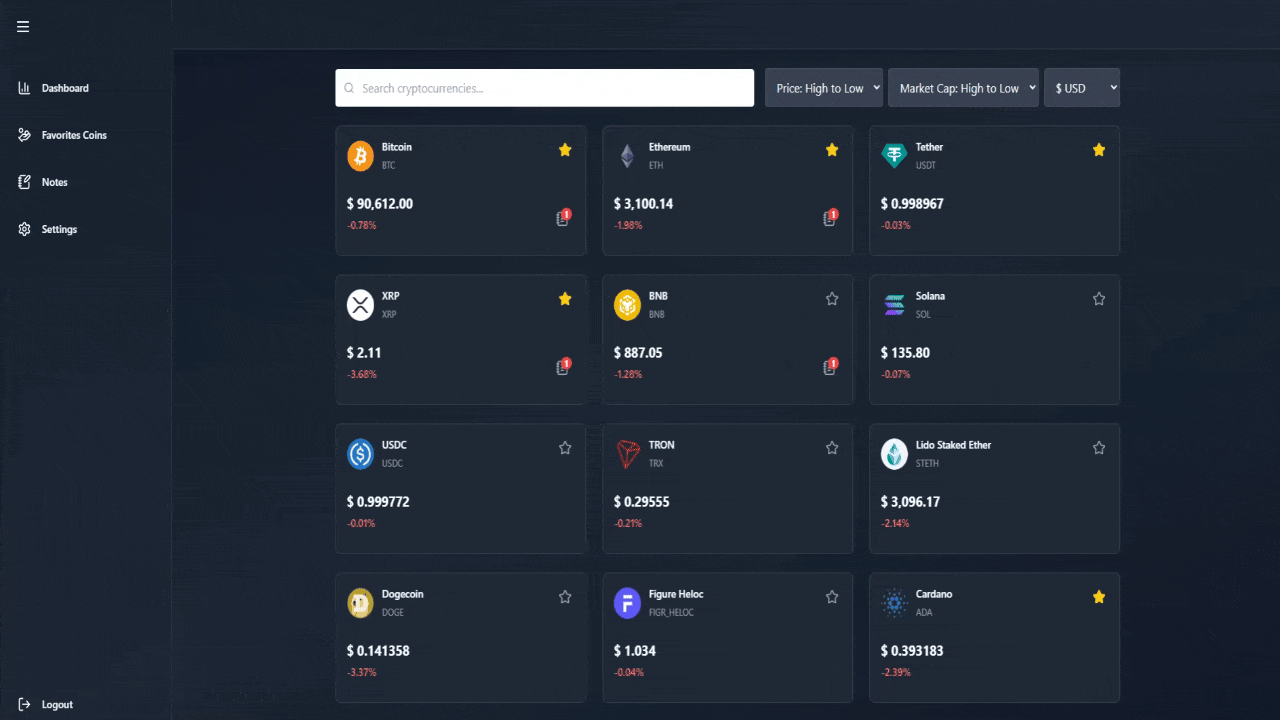The height and width of the screenshot is (720, 1280).
Task: Click the Ethereum coin logo
Action: pyautogui.click(x=627, y=156)
